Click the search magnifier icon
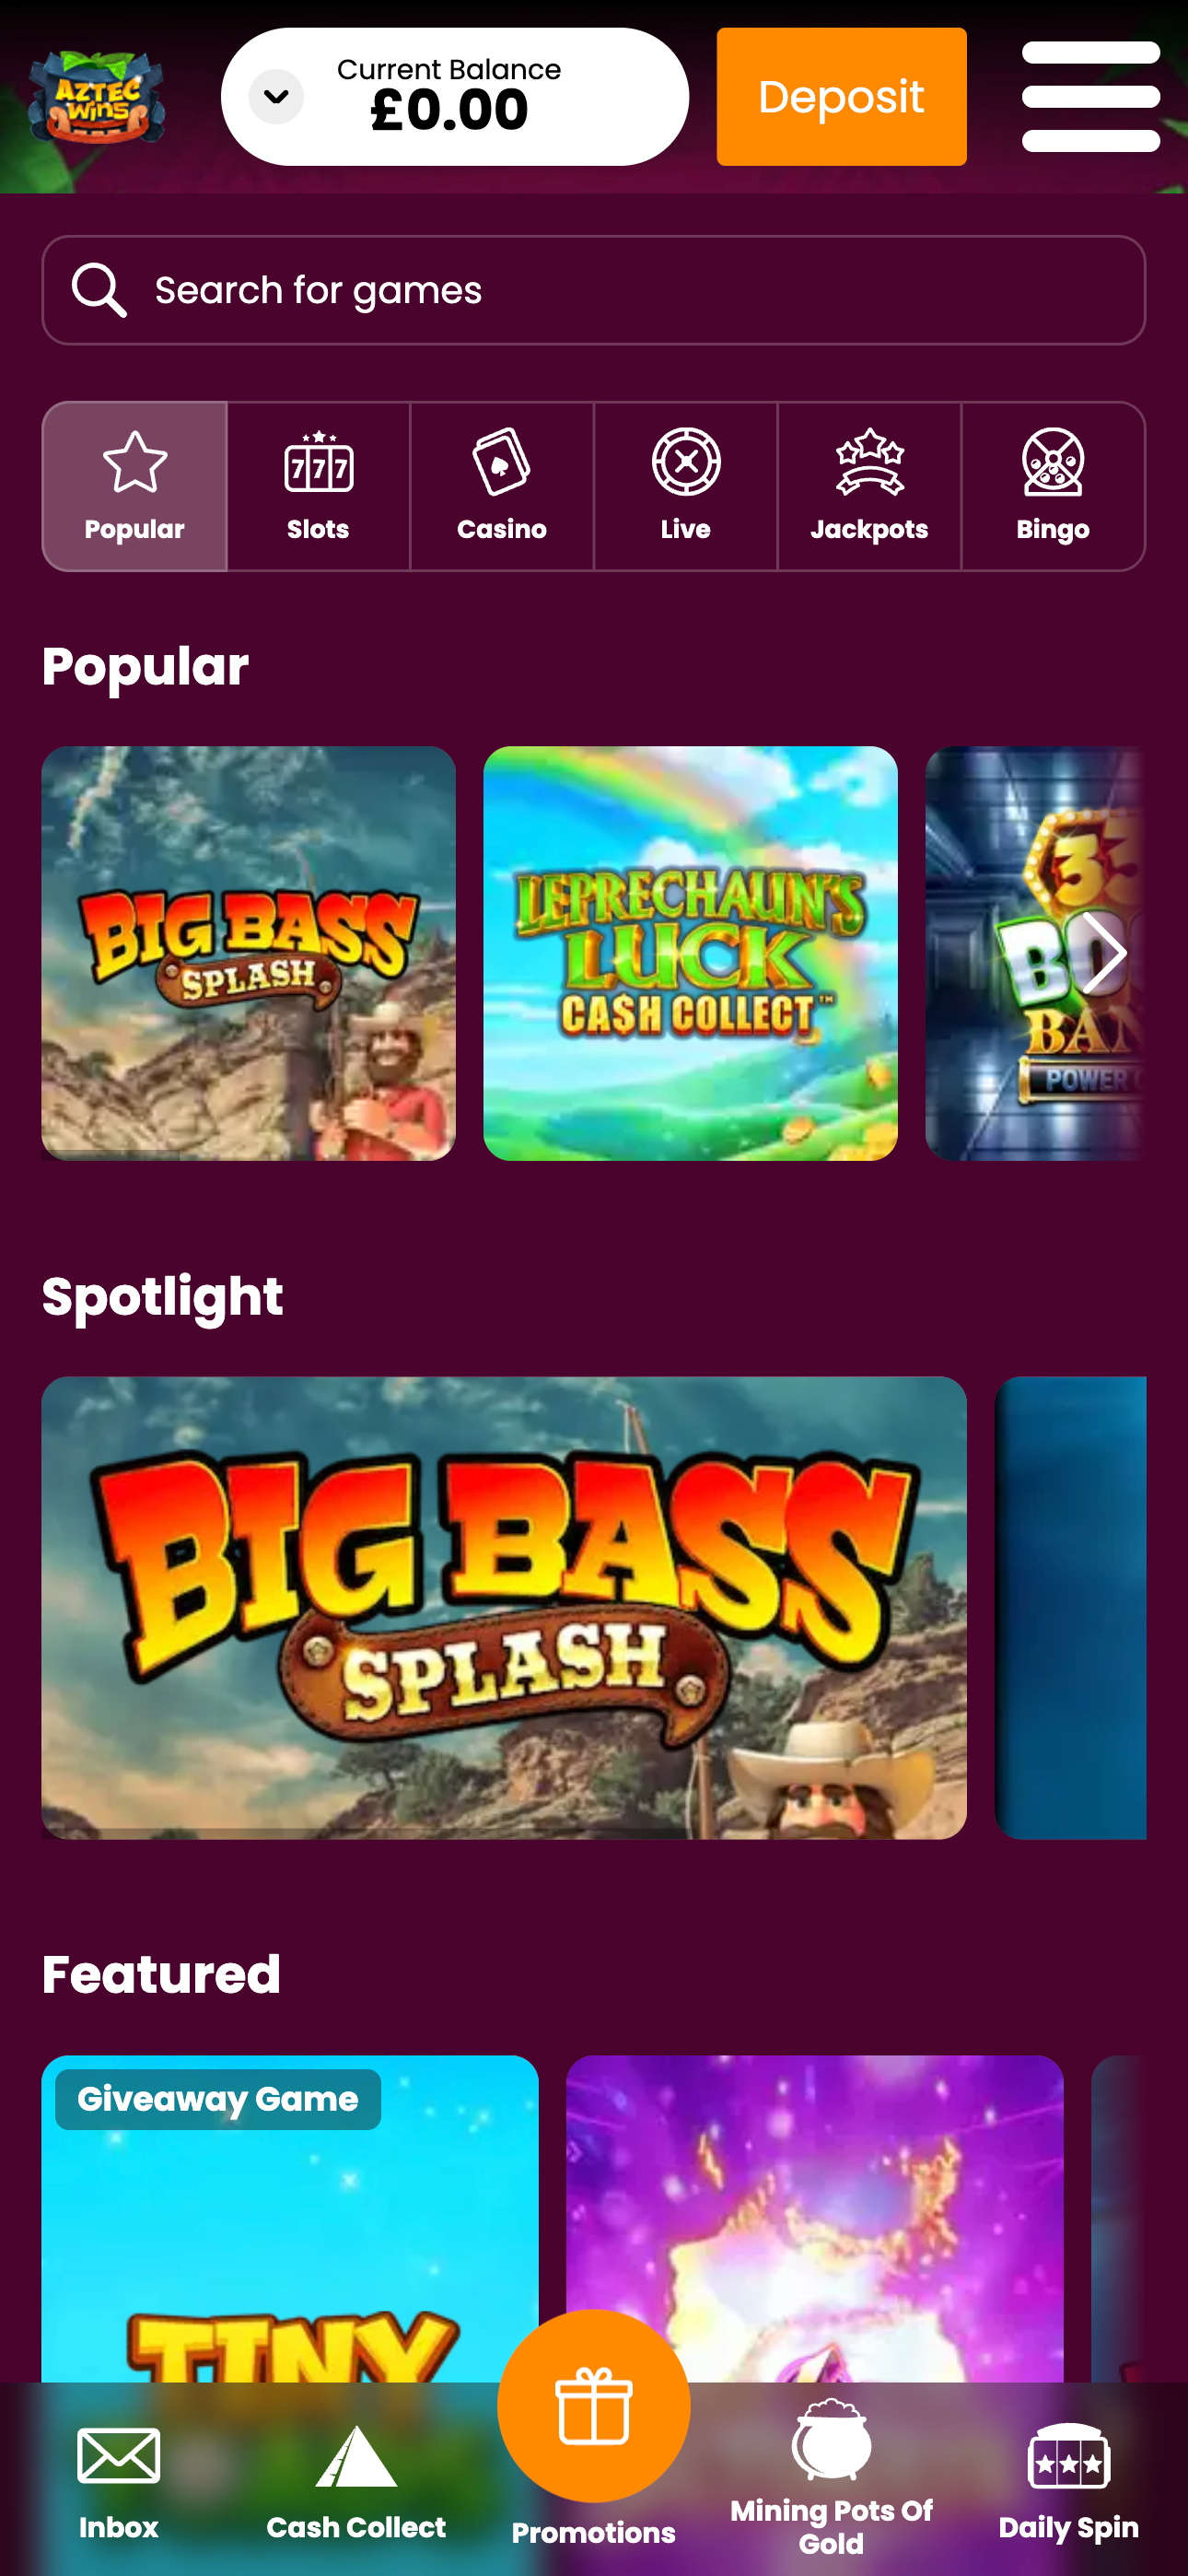 click(x=99, y=290)
